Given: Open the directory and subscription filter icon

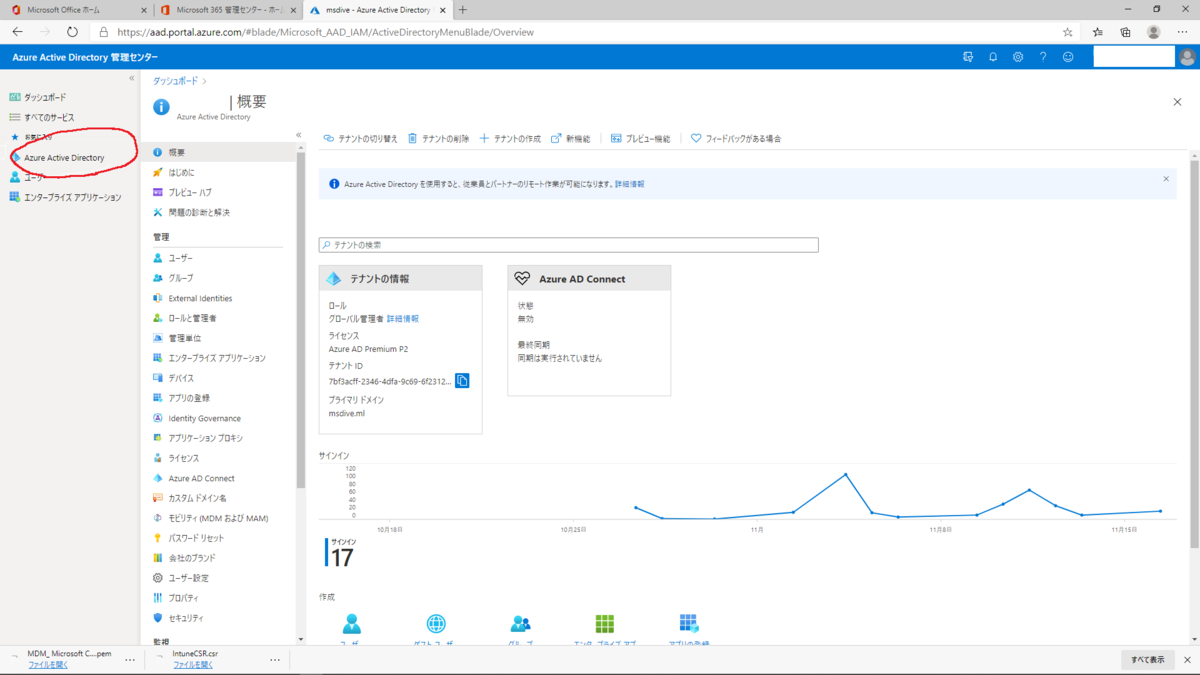Looking at the screenshot, I should [968, 57].
